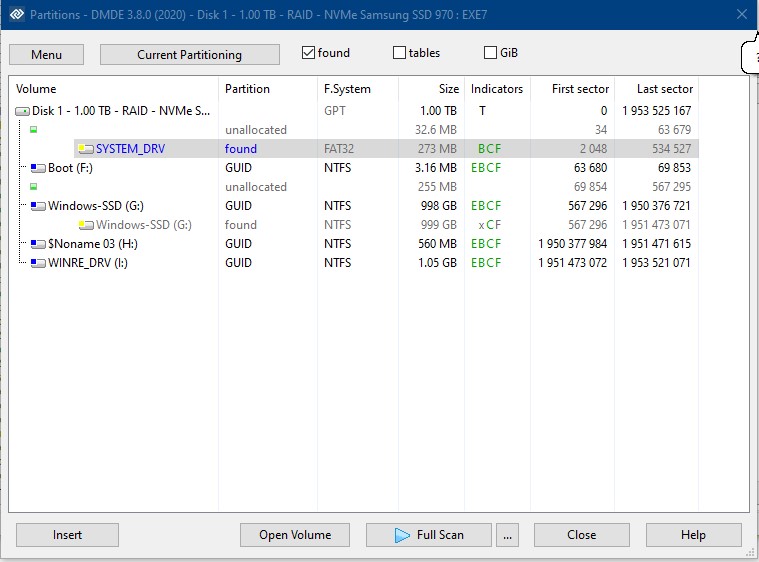Screen dimensions: 759x562
Task: Enable the GiB checkbox
Action: tap(490, 52)
